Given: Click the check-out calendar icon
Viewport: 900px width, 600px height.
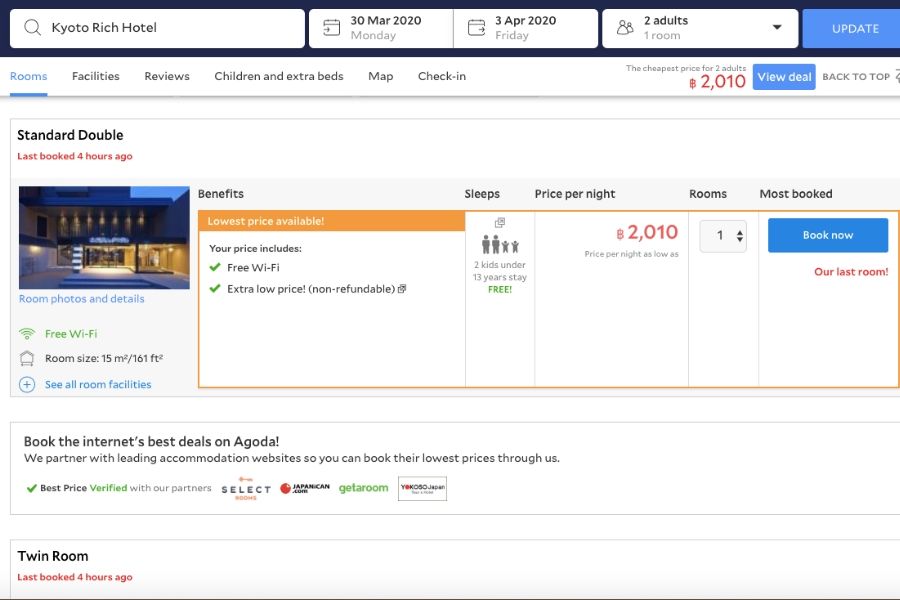Looking at the screenshot, I should tap(476, 28).
